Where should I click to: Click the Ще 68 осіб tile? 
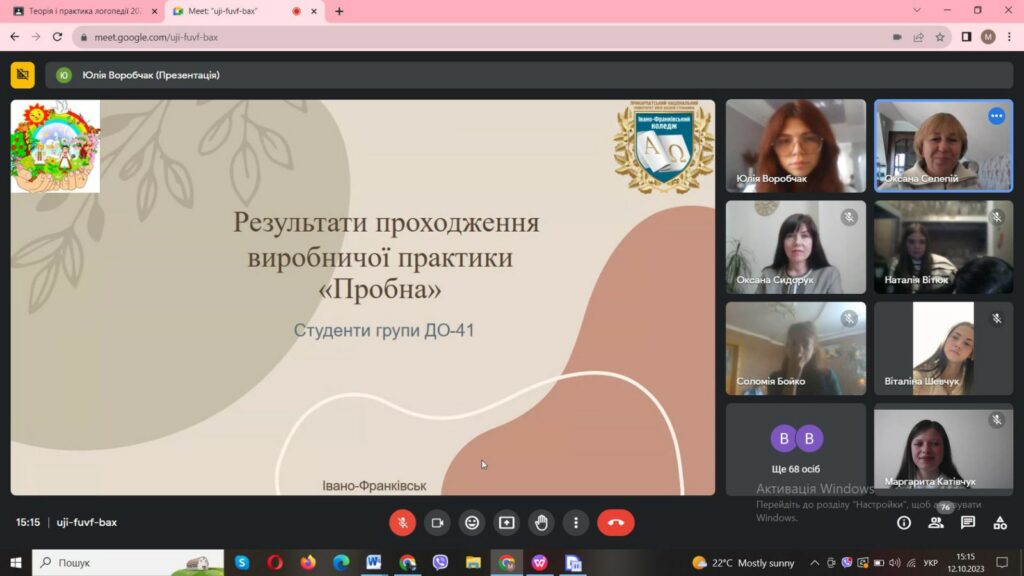[796, 449]
